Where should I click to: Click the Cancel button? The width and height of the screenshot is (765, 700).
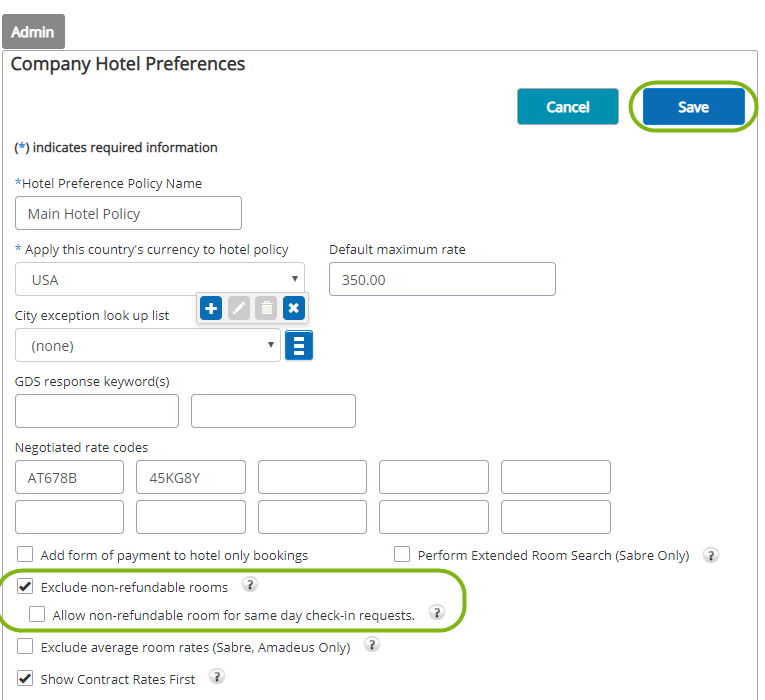567,107
